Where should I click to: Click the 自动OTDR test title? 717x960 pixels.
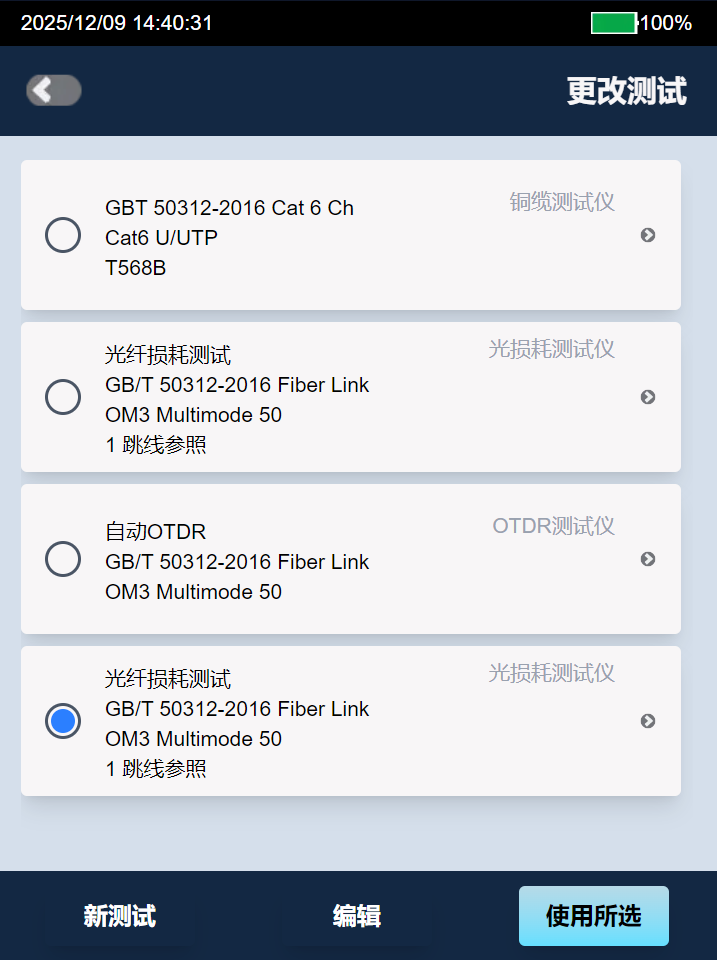click(155, 532)
